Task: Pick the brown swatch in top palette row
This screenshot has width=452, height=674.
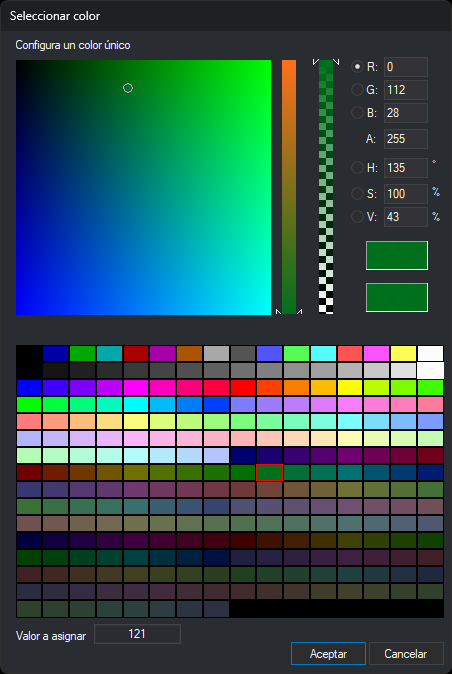Action: click(189, 354)
